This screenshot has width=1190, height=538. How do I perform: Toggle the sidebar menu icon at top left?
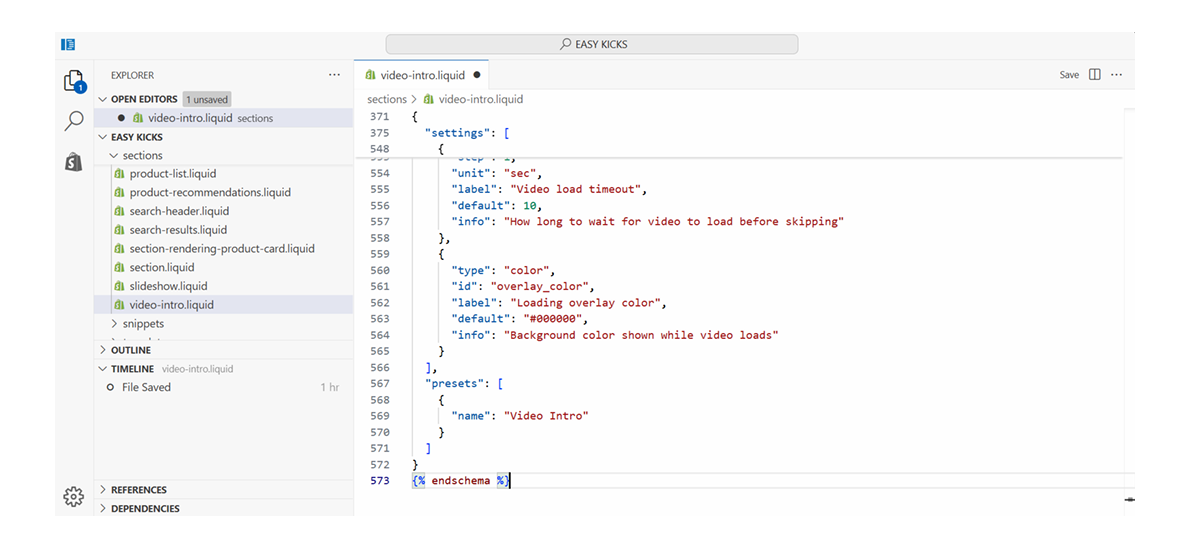point(68,44)
